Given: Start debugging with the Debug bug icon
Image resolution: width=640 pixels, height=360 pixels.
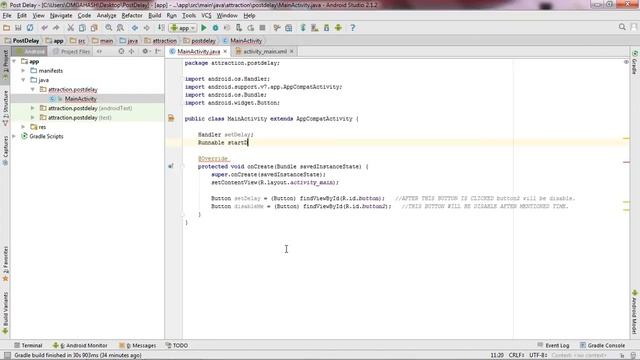Looking at the screenshot, I should tap(215, 28).
